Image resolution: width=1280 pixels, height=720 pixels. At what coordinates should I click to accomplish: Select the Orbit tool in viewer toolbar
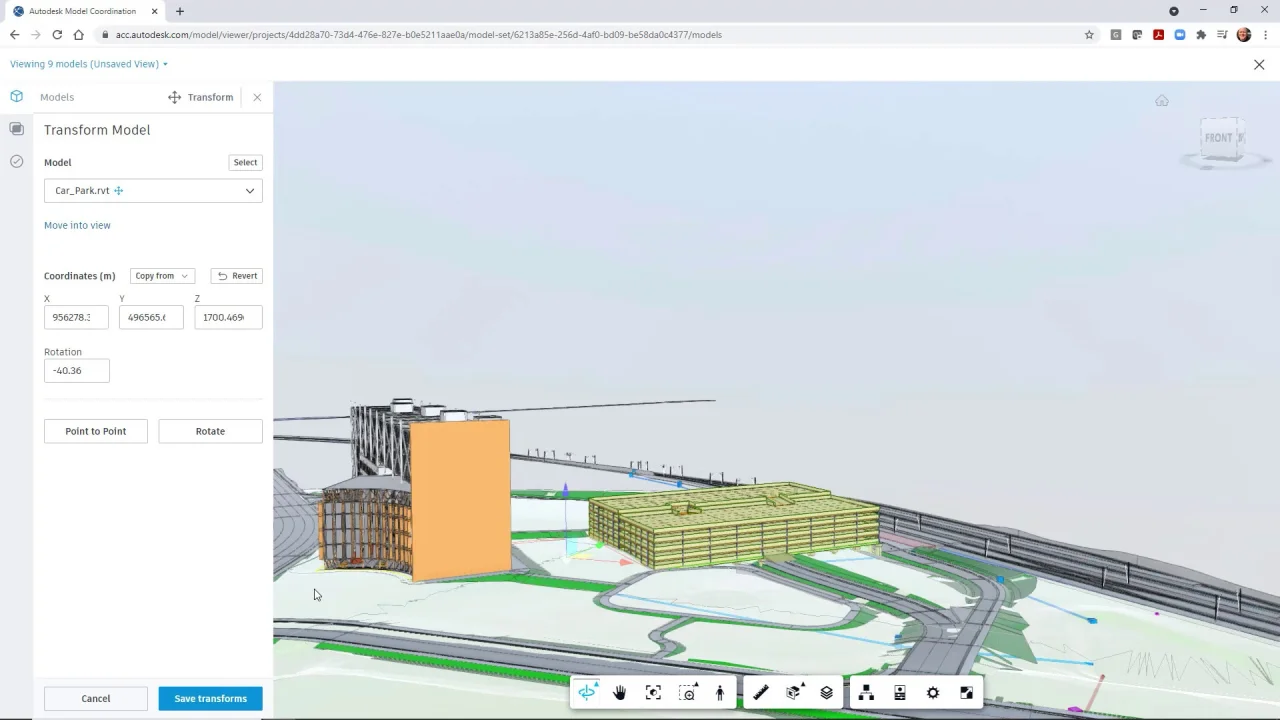pyautogui.click(x=587, y=693)
